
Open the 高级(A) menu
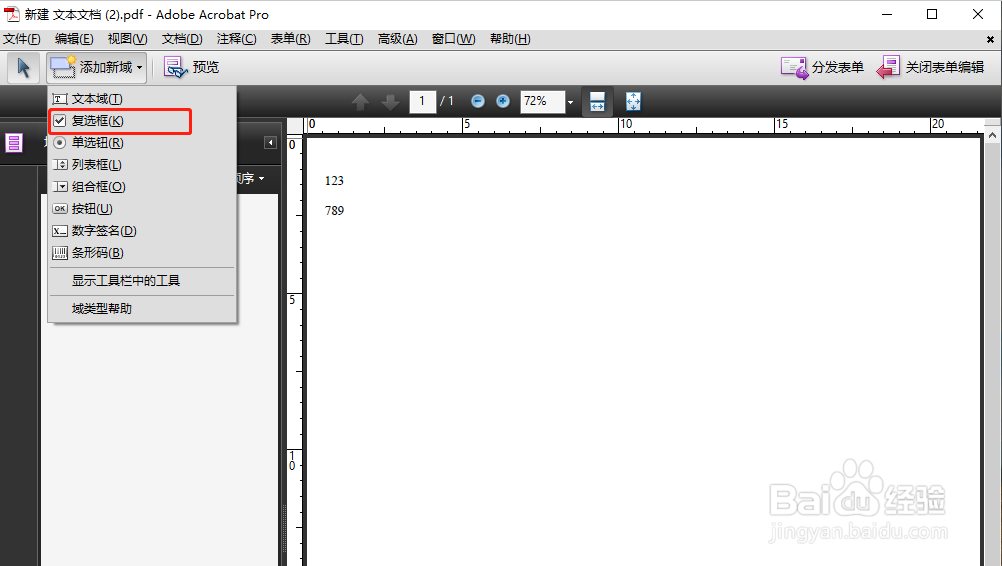(397, 39)
